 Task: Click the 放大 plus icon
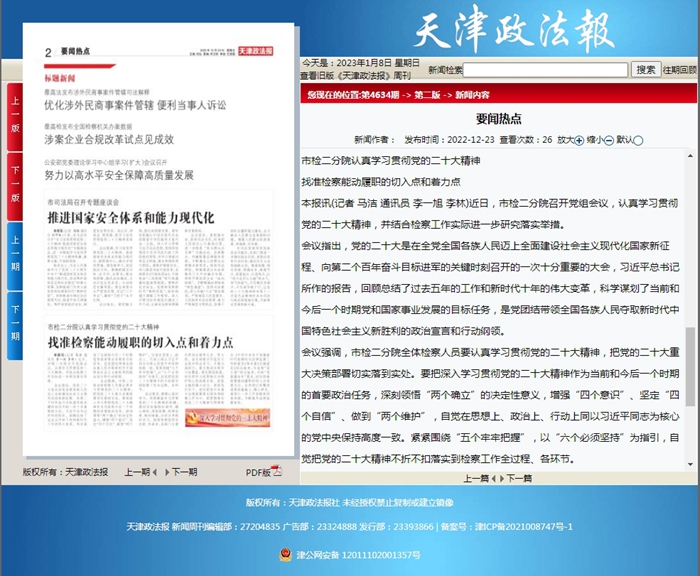pos(579,141)
